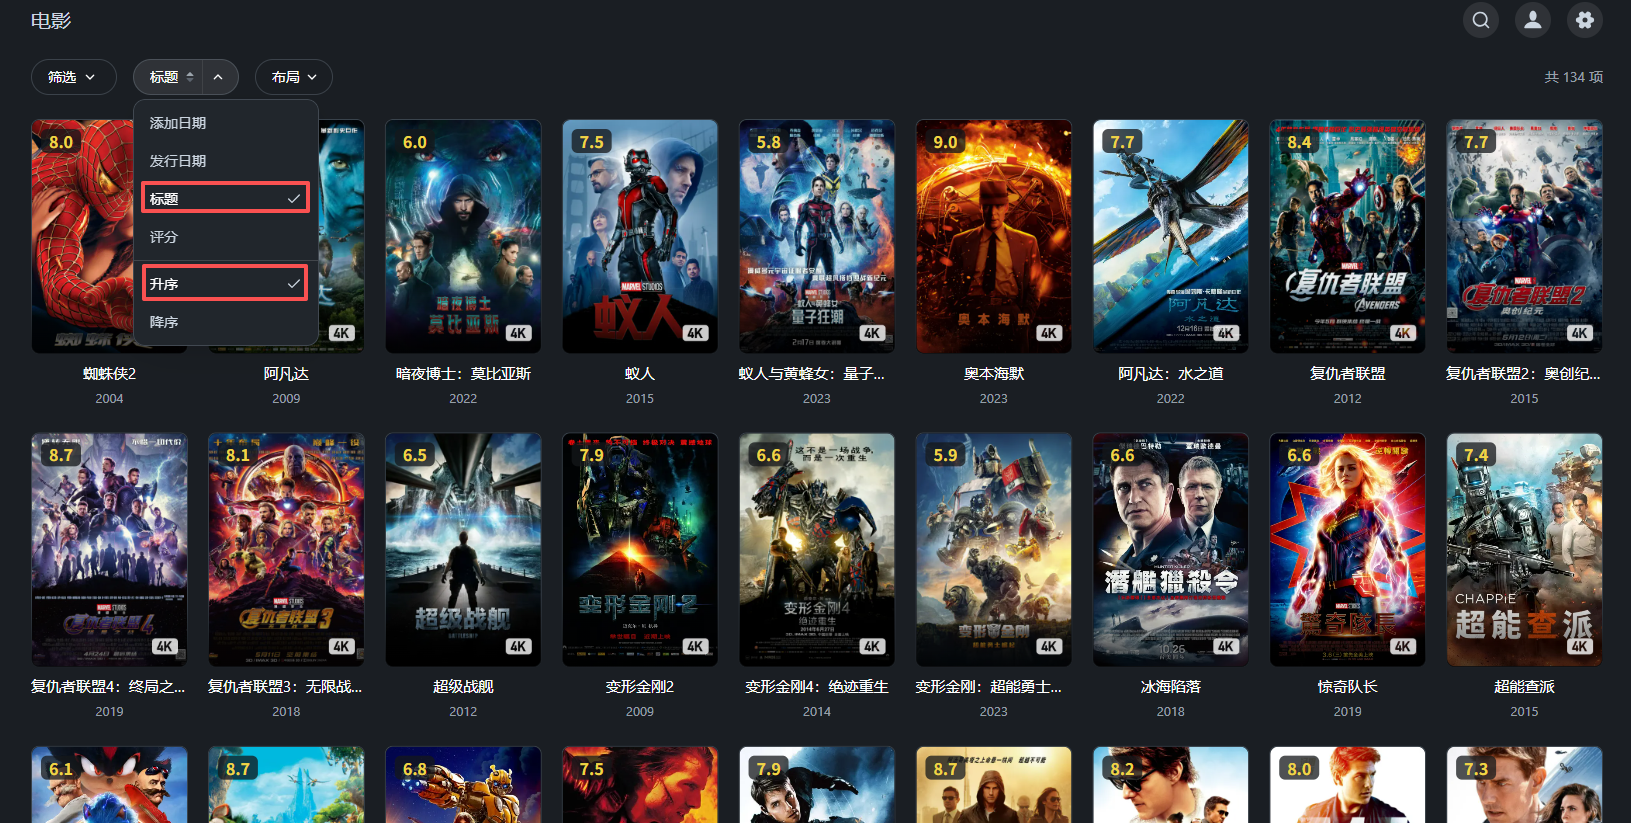The image size is (1631, 823).
Task: Open the 复仇者联盟4 poster
Action: (x=109, y=549)
